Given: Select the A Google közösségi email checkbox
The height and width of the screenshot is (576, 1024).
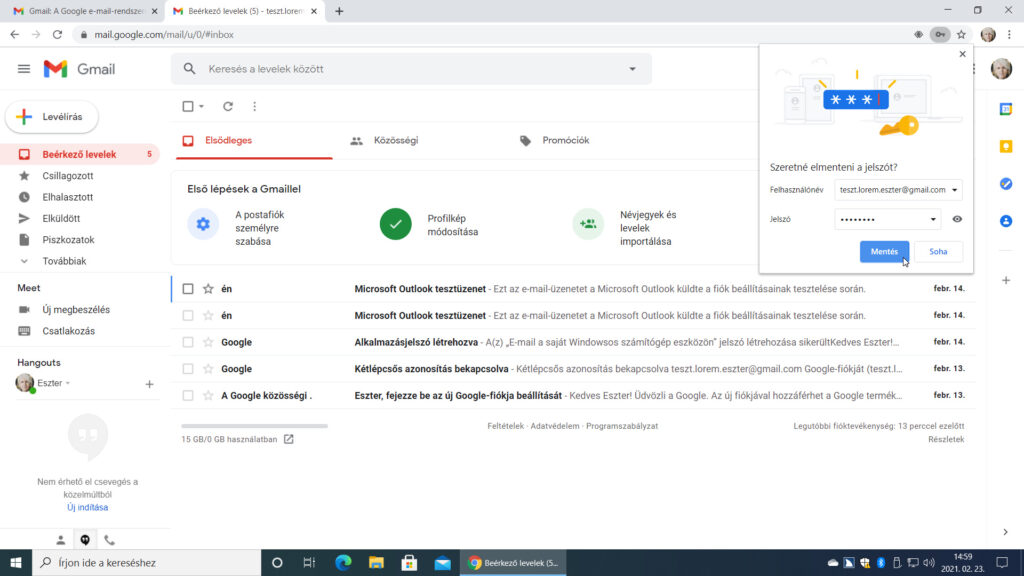Looking at the screenshot, I should tap(188, 396).
